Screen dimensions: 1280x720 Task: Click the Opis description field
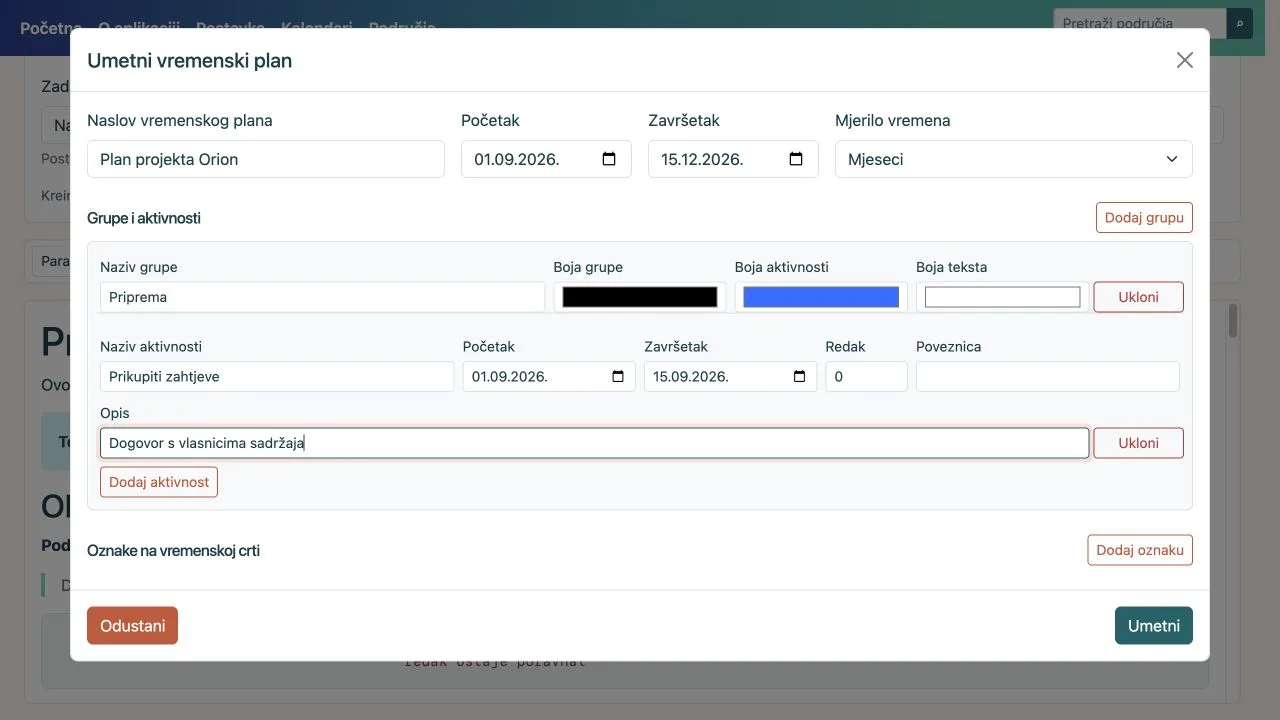[594, 443]
